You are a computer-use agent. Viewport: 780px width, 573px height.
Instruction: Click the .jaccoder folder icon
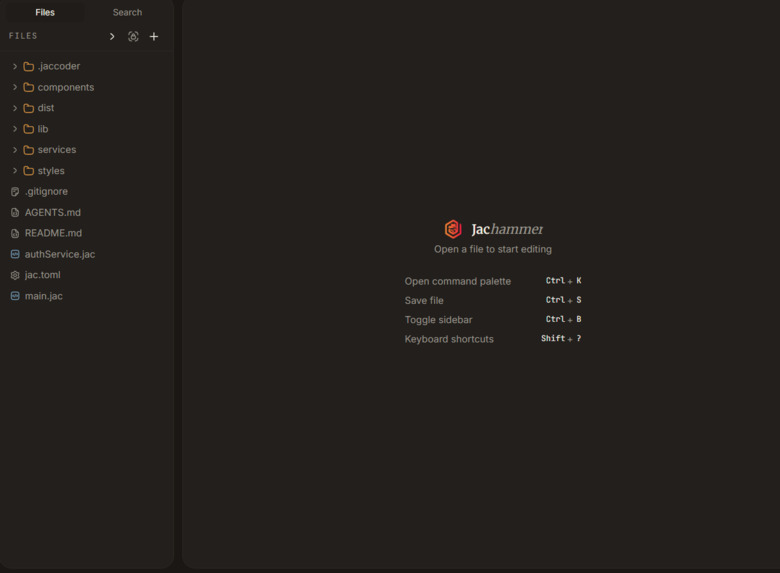click(x=29, y=66)
